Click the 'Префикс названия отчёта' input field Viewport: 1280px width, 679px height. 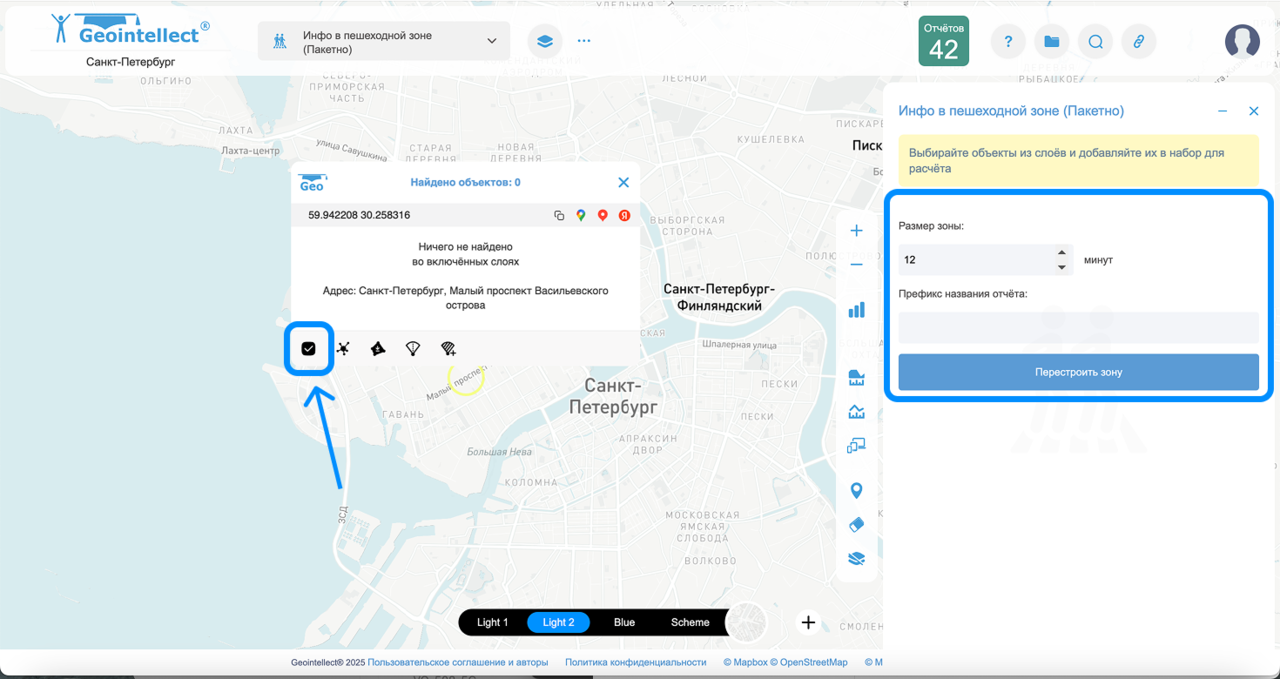1078,327
